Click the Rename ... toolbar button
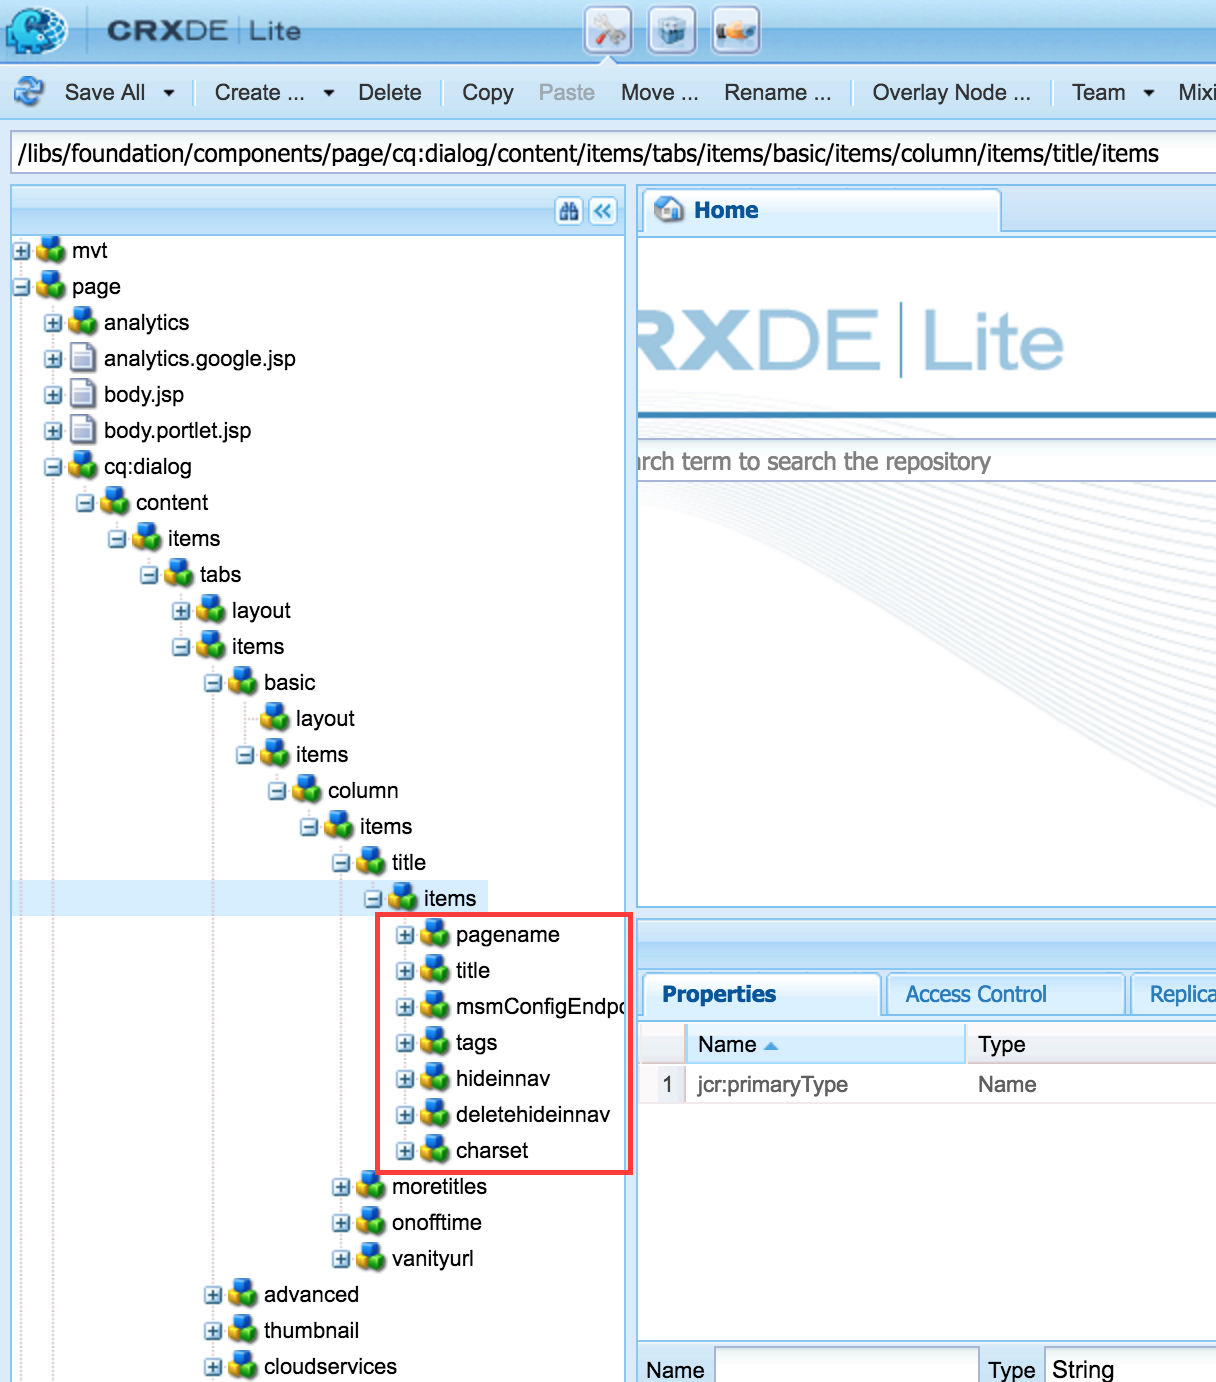The image size is (1216, 1382). tap(778, 92)
